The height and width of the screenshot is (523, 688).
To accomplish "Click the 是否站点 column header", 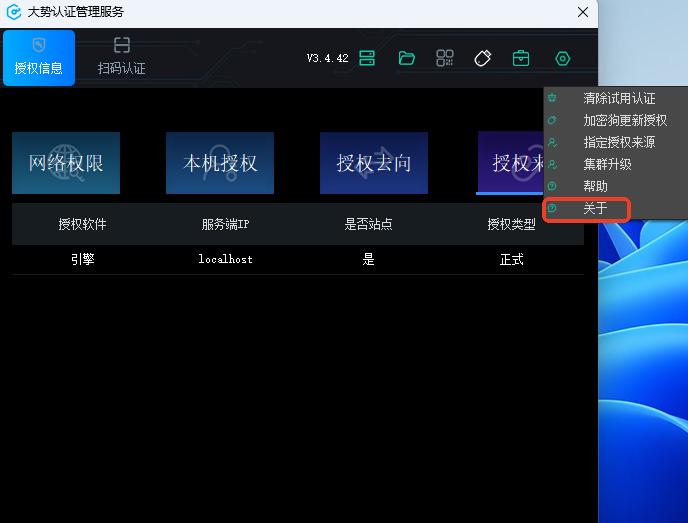I will (x=368, y=224).
